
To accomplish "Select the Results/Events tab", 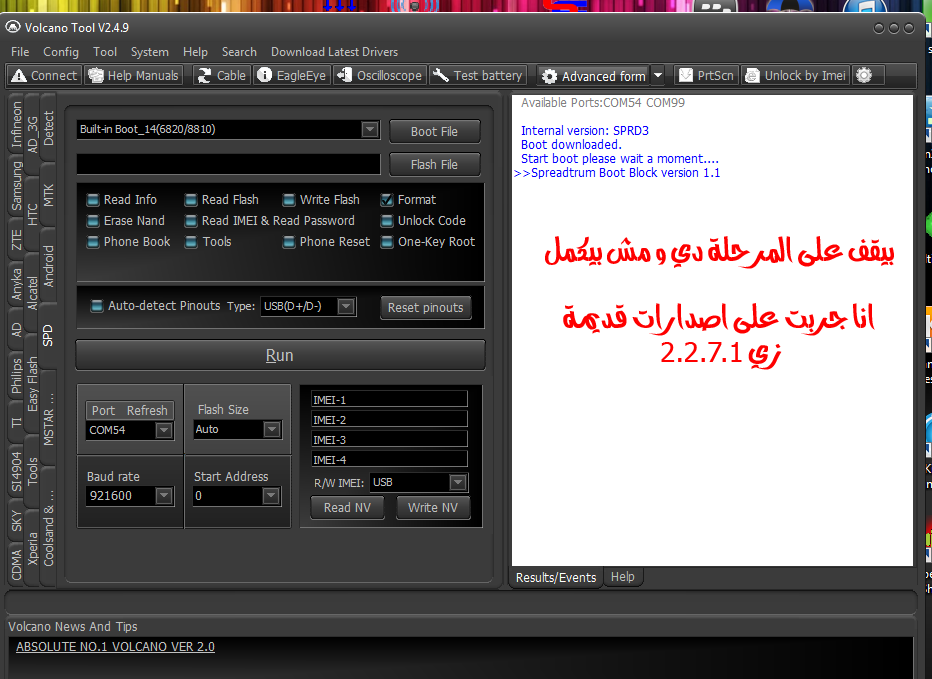I will point(556,577).
